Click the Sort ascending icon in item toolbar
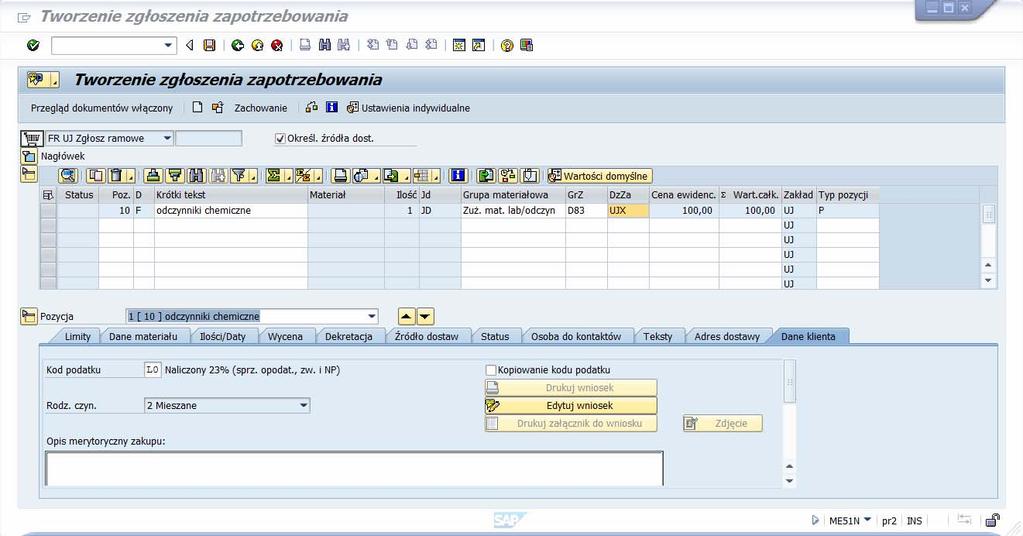This screenshot has width=1023, height=536. [153, 175]
